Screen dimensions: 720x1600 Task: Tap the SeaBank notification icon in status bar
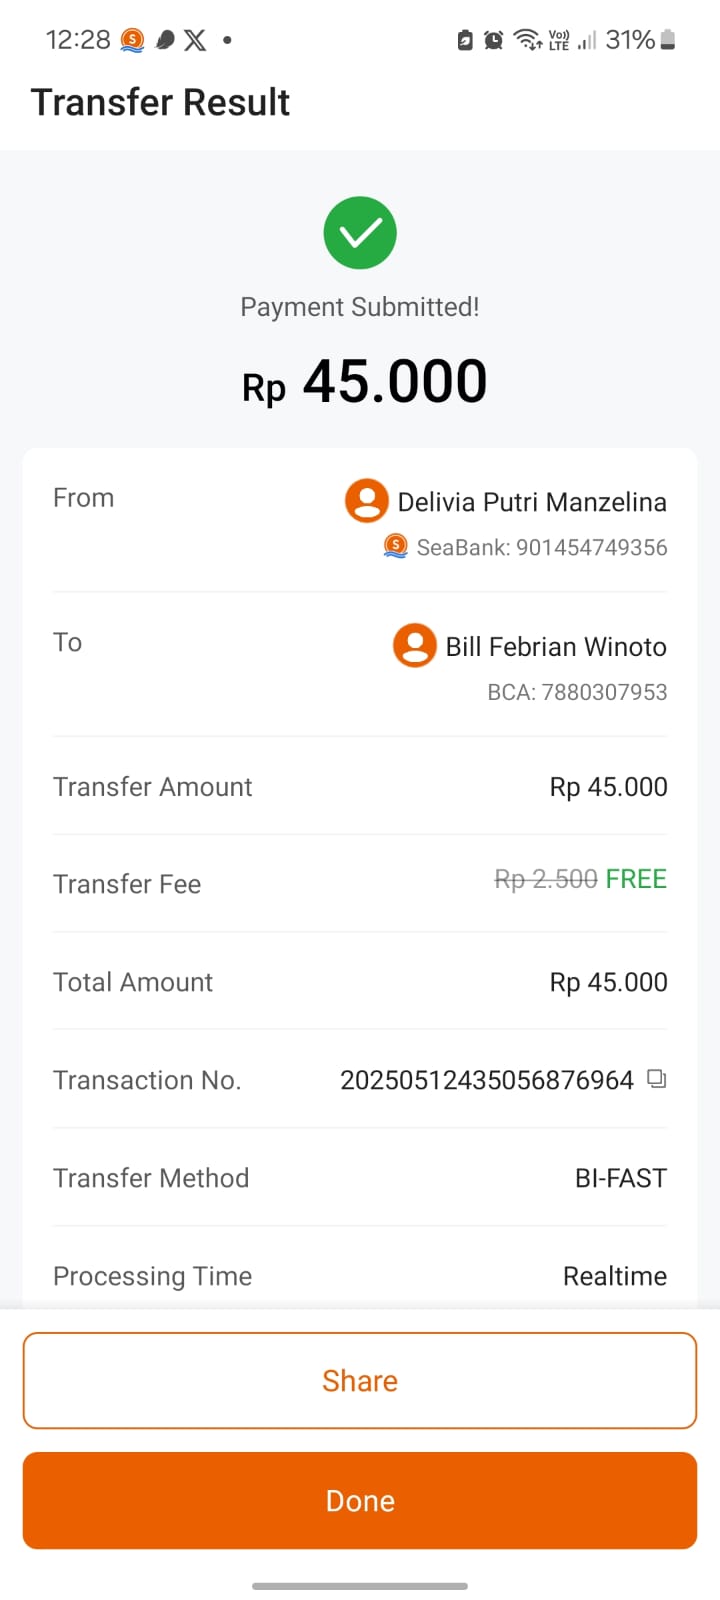(x=132, y=40)
